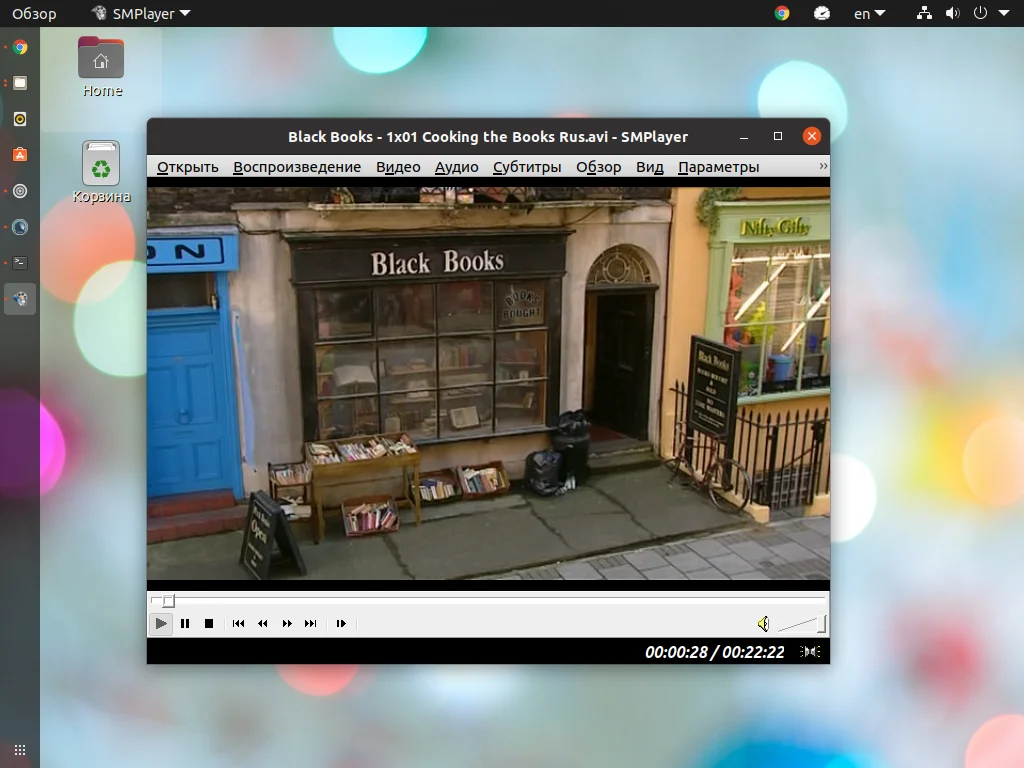
Task: Click the concentric-circle app icon in dock
Action: coord(20,191)
